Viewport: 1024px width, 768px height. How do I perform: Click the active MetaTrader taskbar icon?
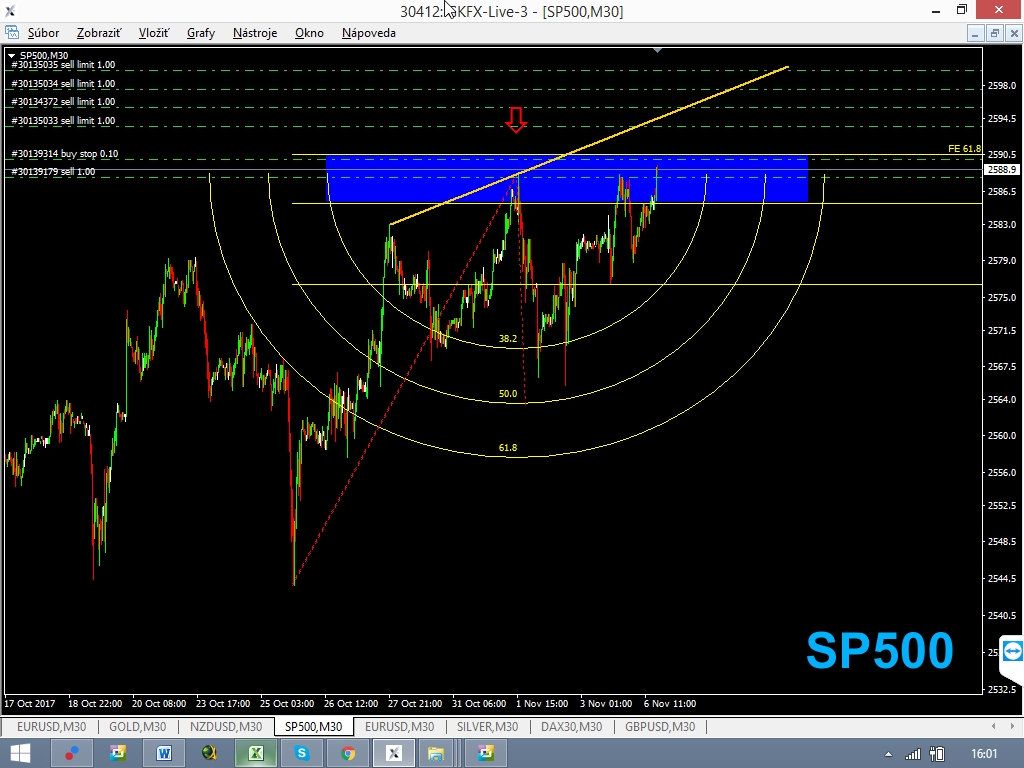coord(393,754)
